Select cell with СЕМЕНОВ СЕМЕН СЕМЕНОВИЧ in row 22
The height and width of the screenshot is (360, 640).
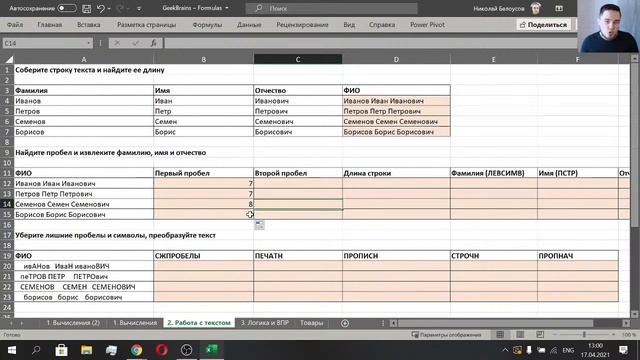click(84, 287)
